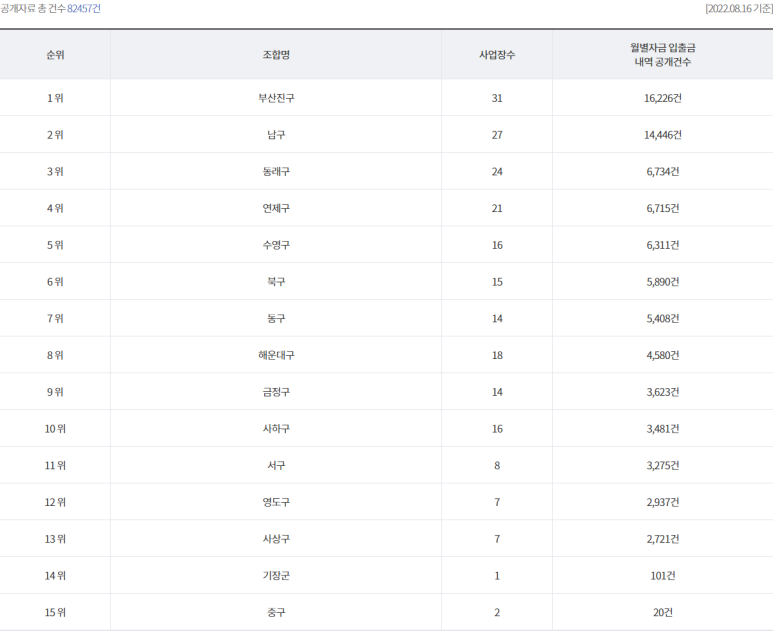Click 사업장수 21 in 연제구 row

coord(497,208)
